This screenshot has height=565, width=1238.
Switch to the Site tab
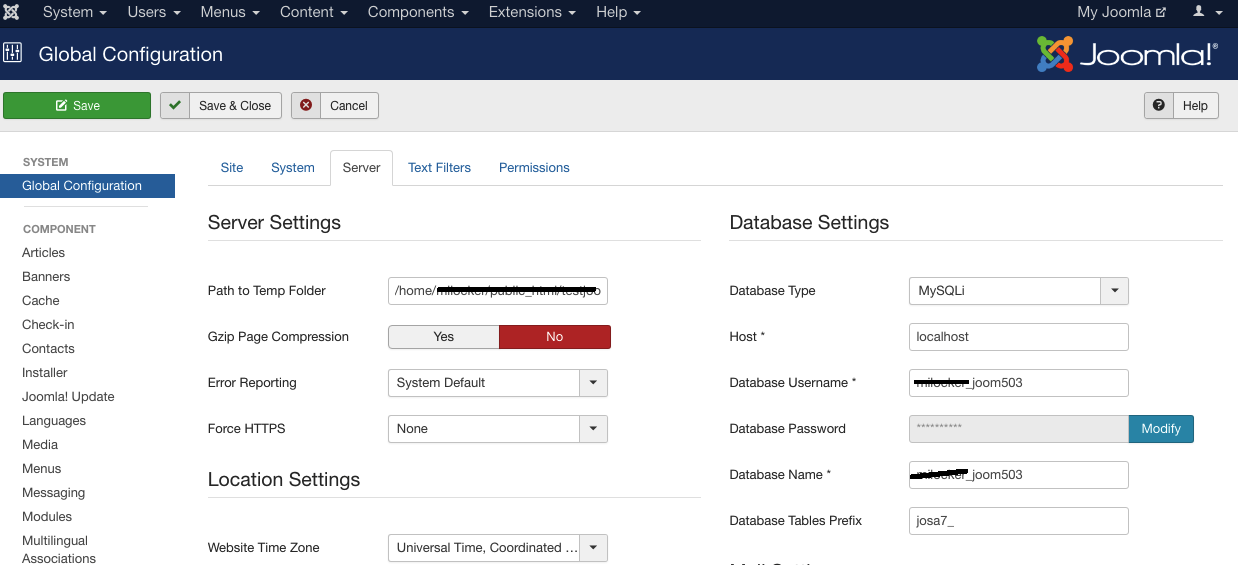[x=232, y=168]
